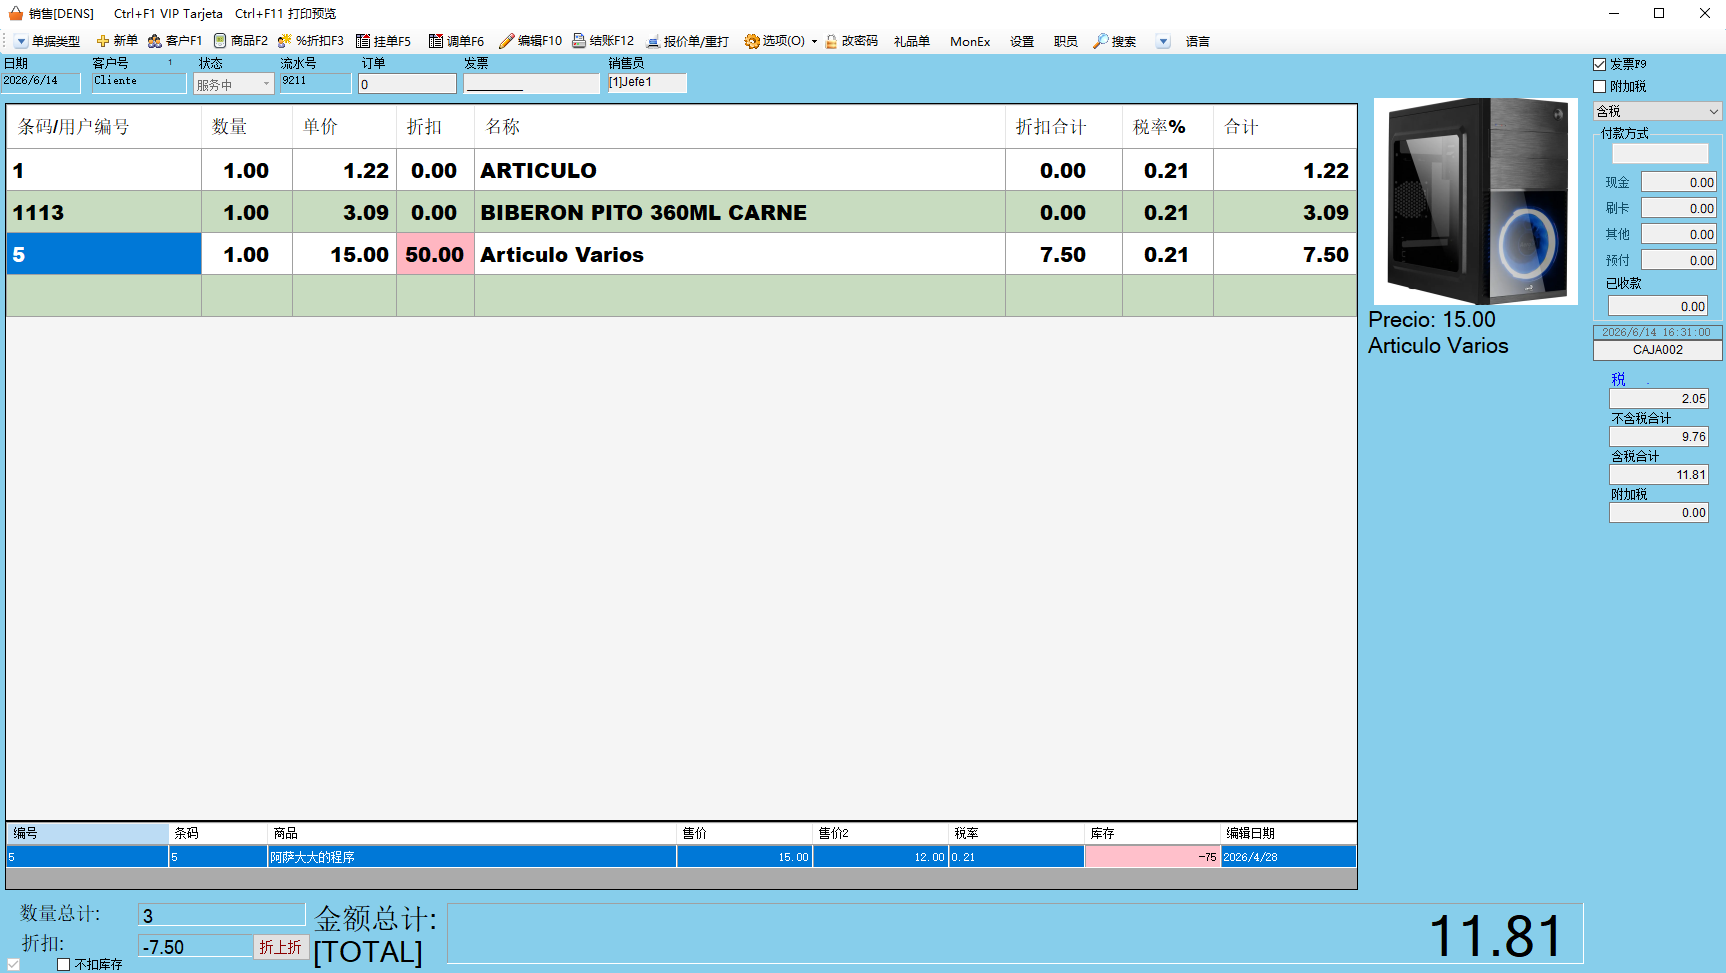Viewport: 1726px width, 973px height.
Task: Recall a held order with 调单F6
Action: 456,41
